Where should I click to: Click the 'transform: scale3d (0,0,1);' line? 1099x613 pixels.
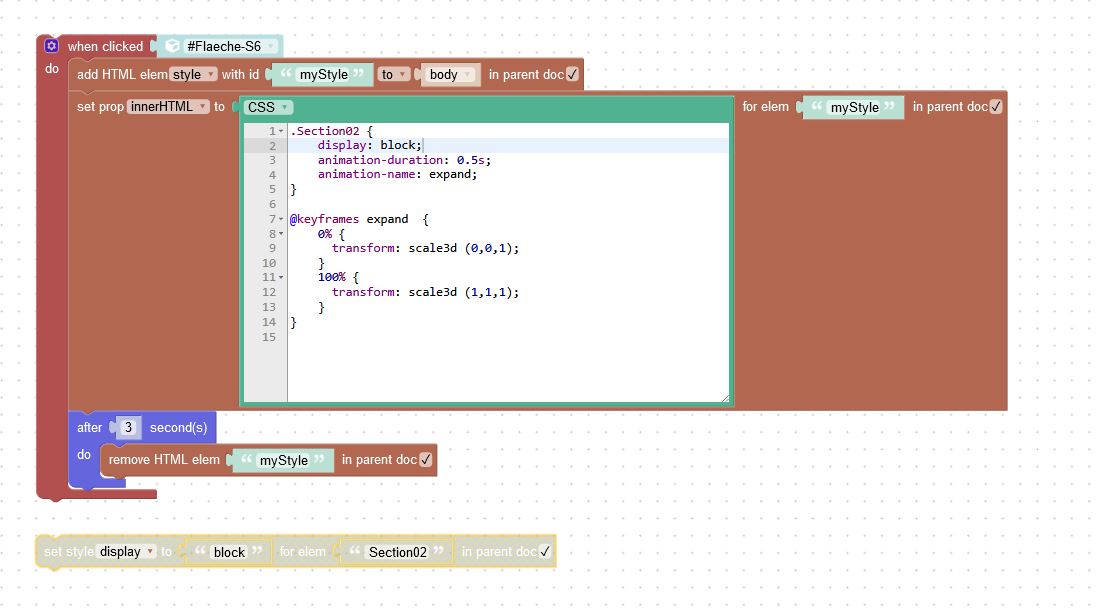click(x=425, y=248)
